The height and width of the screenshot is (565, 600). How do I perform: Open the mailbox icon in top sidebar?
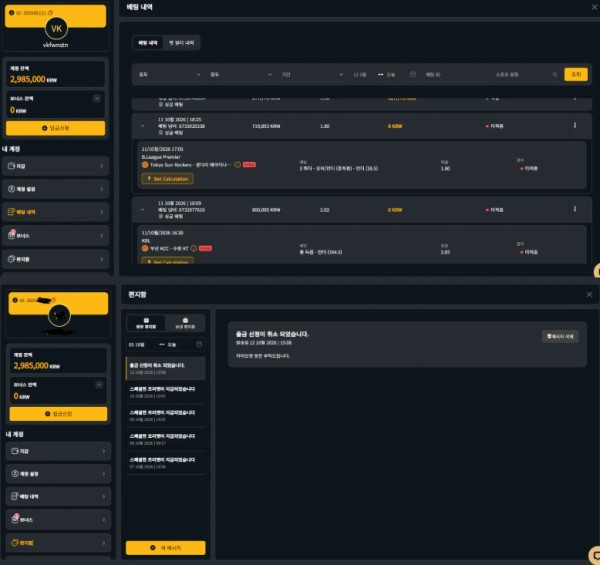click(11, 259)
